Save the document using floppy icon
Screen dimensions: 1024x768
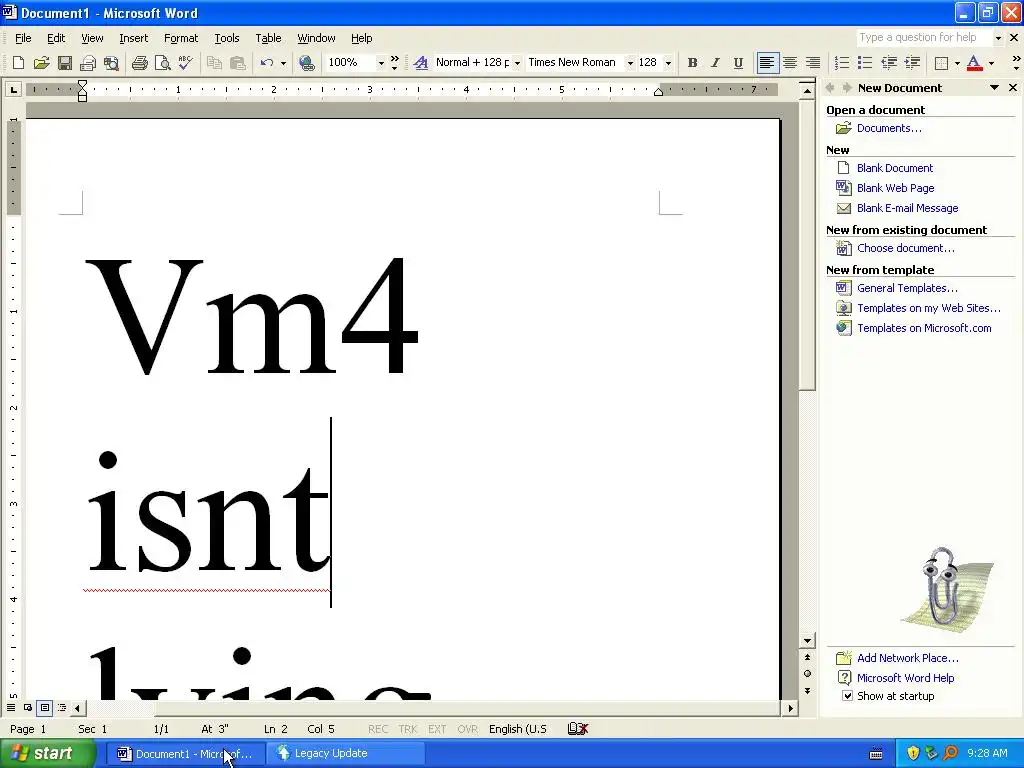coord(64,63)
